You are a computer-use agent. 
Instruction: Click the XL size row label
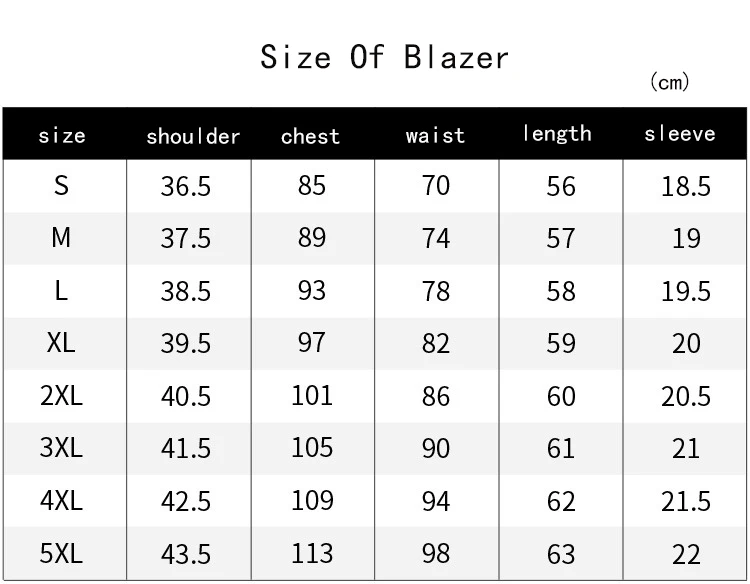coord(61,342)
